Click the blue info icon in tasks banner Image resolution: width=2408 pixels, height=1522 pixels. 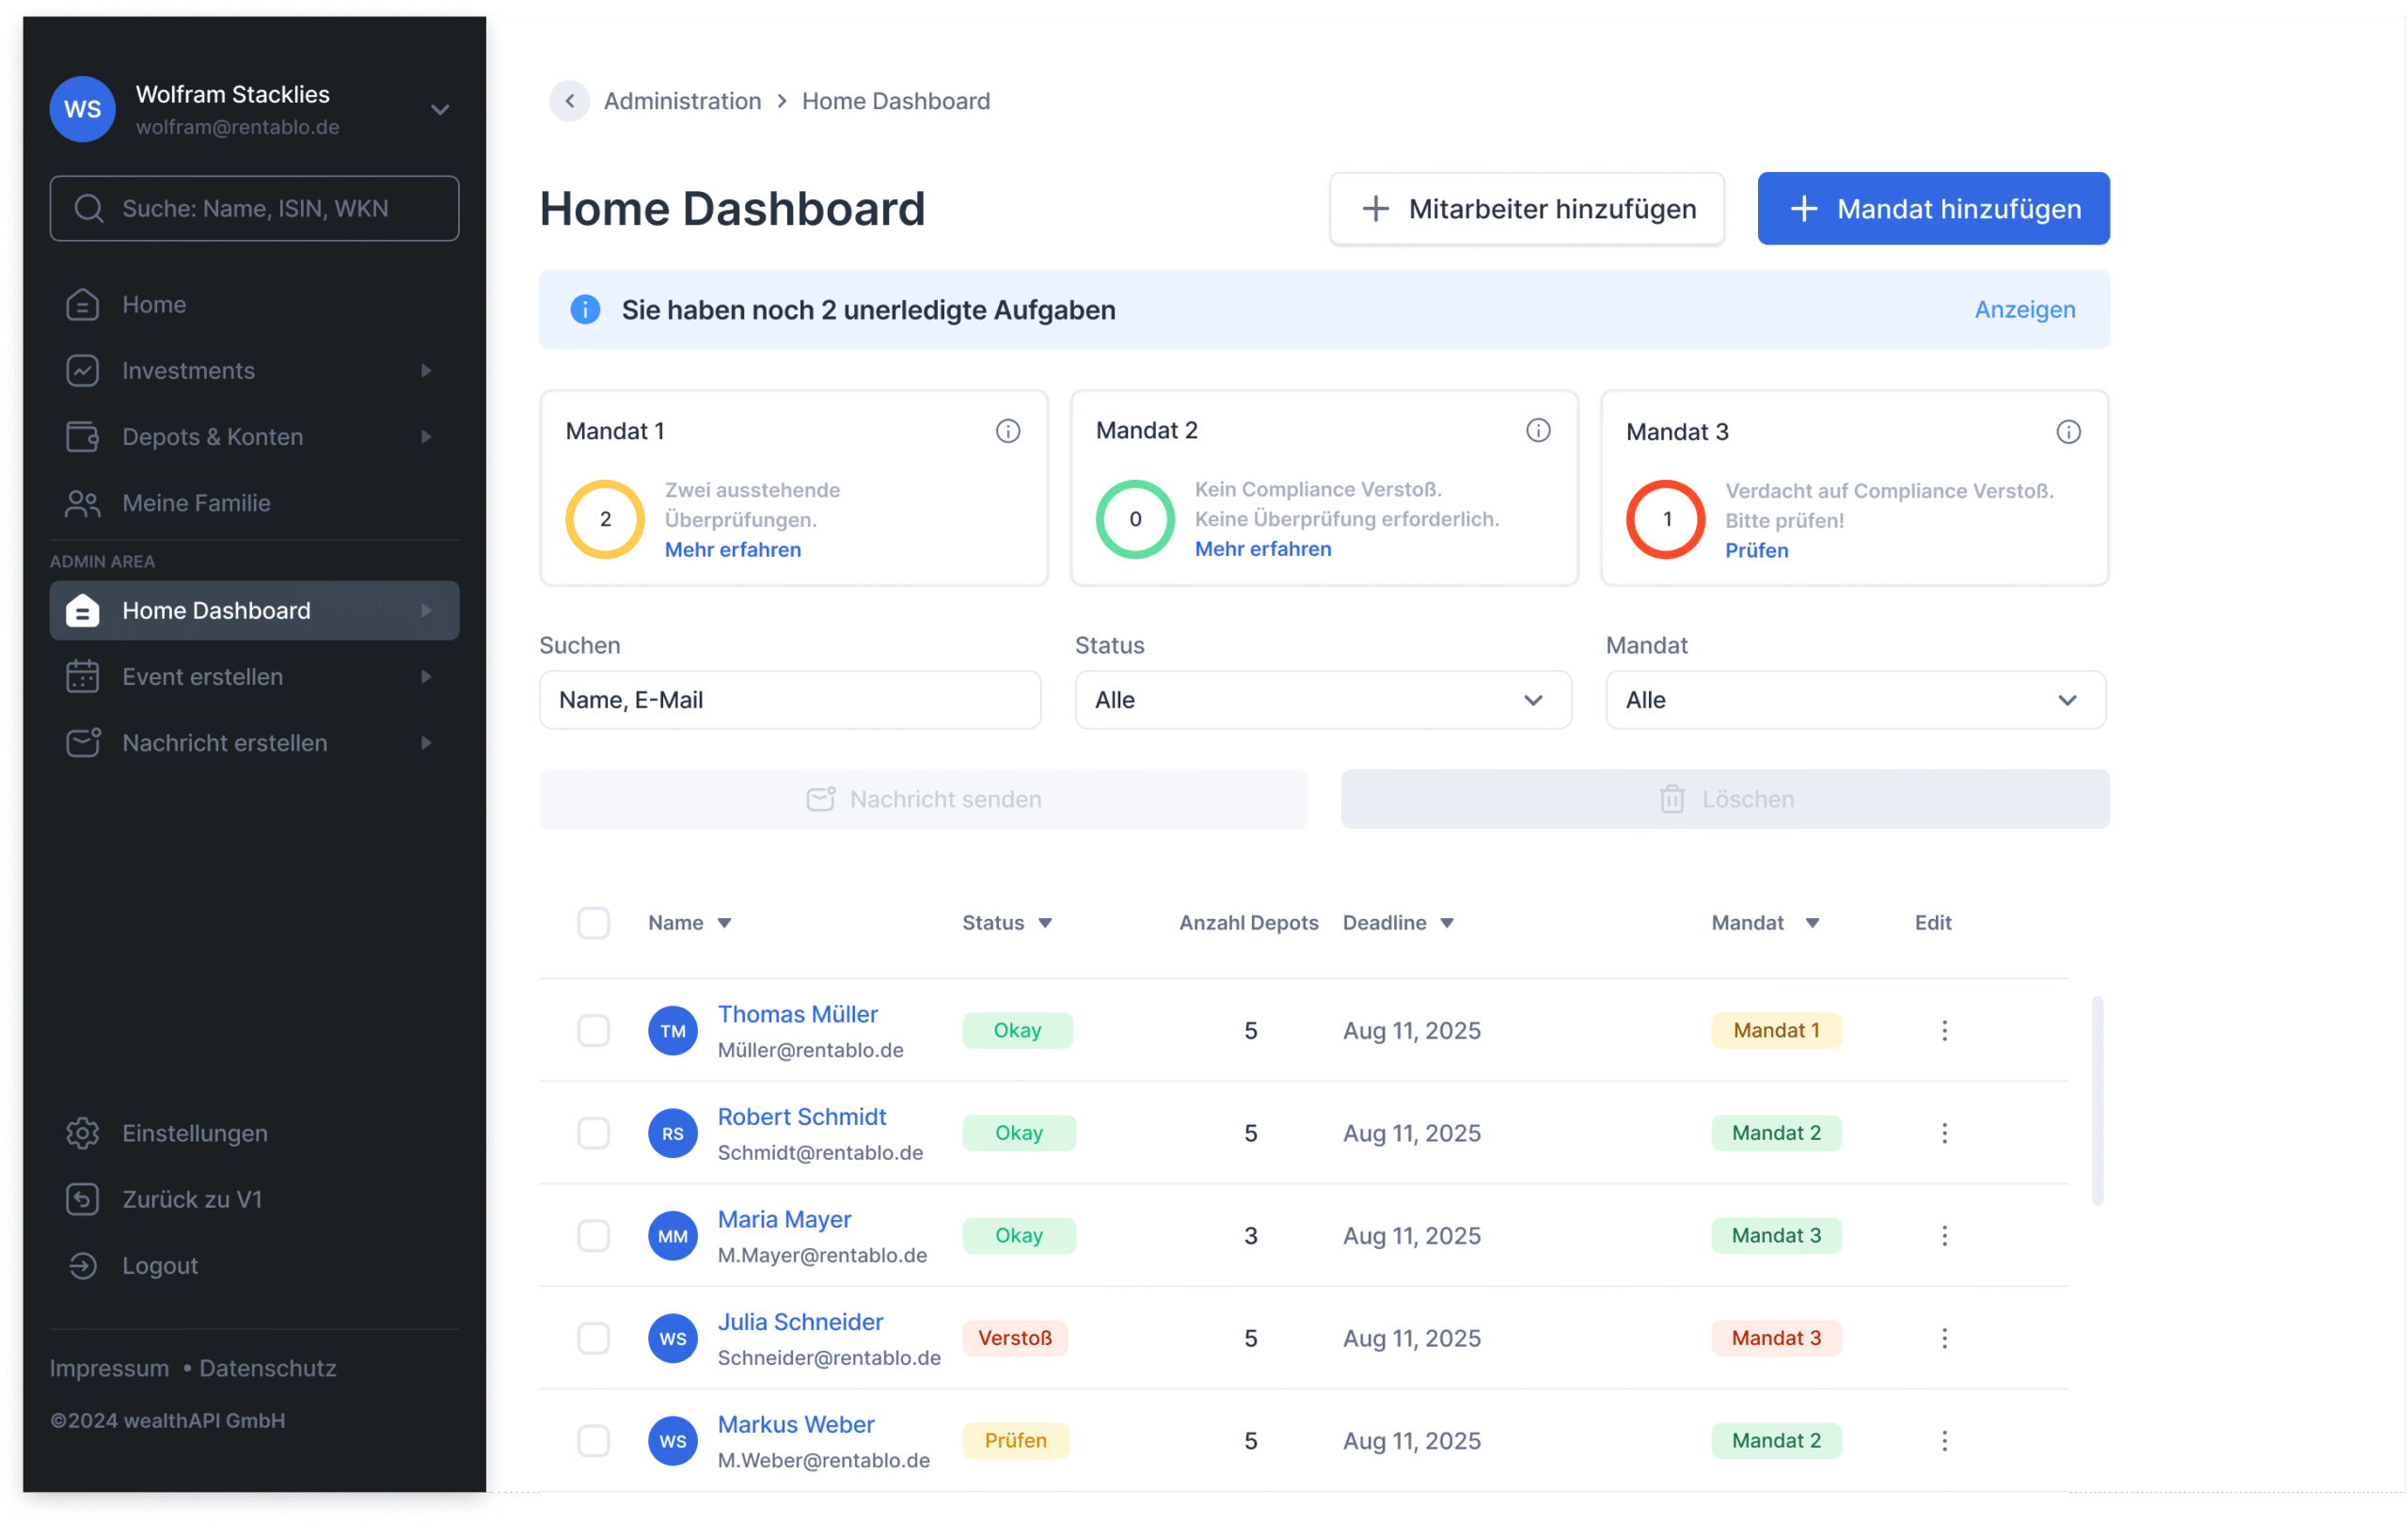click(585, 310)
